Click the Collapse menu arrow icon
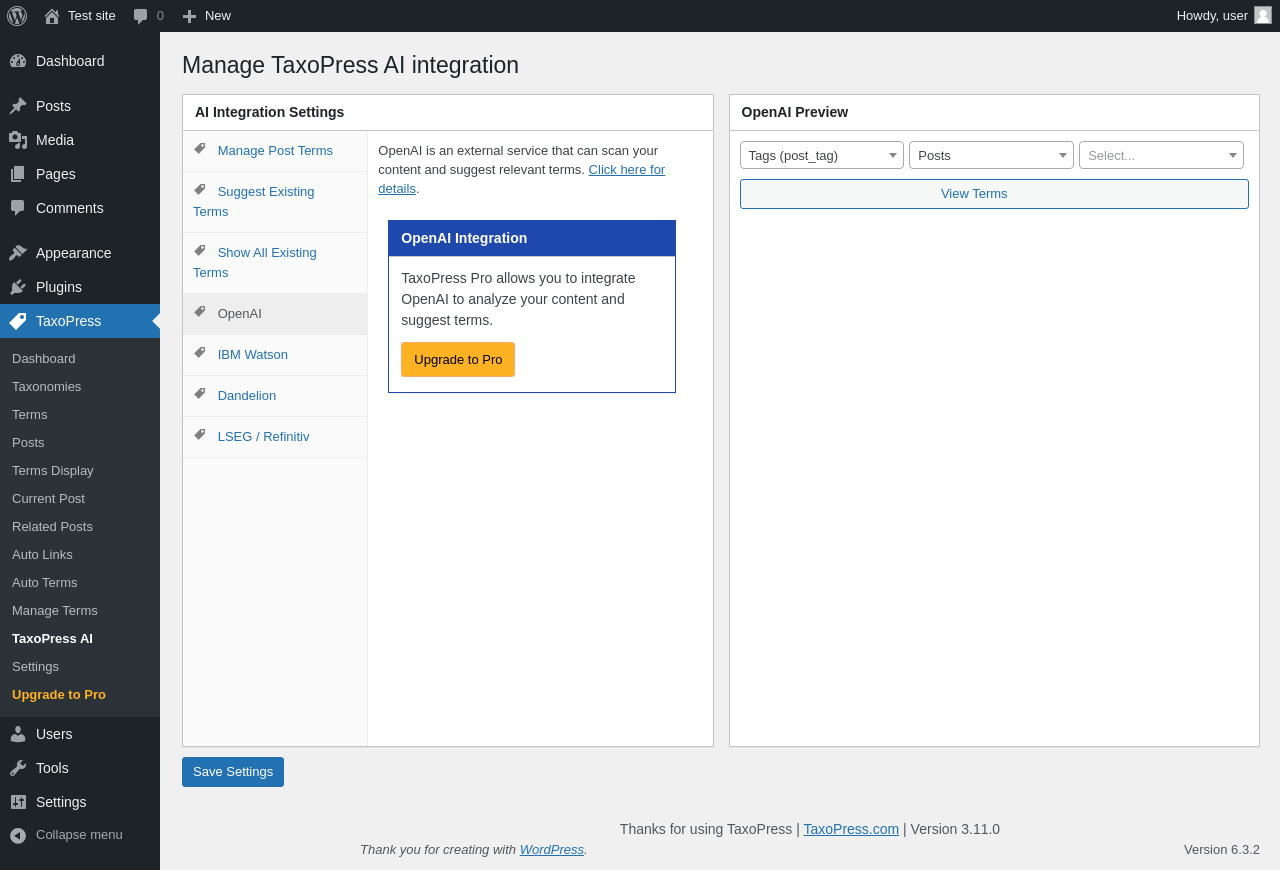The image size is (1280, 870). 18,835
